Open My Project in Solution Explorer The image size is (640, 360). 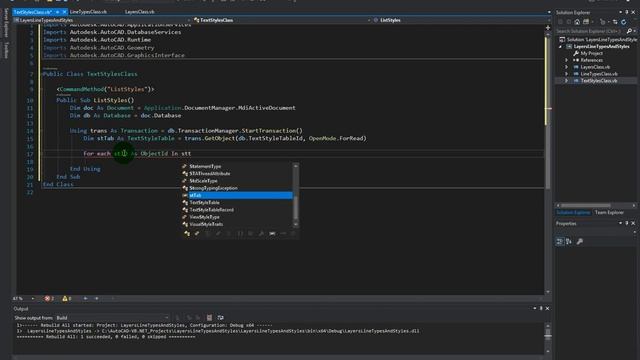[591, 53]
